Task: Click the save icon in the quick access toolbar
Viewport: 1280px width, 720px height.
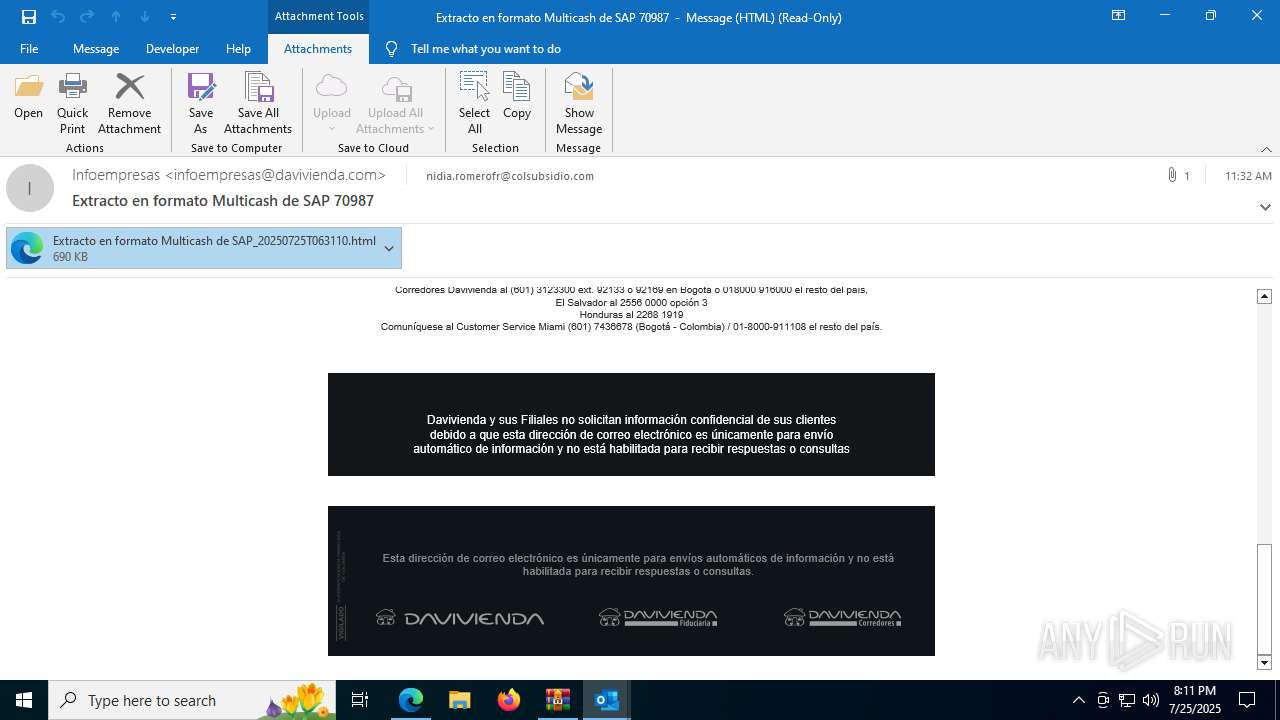Action: click(28, 17)
